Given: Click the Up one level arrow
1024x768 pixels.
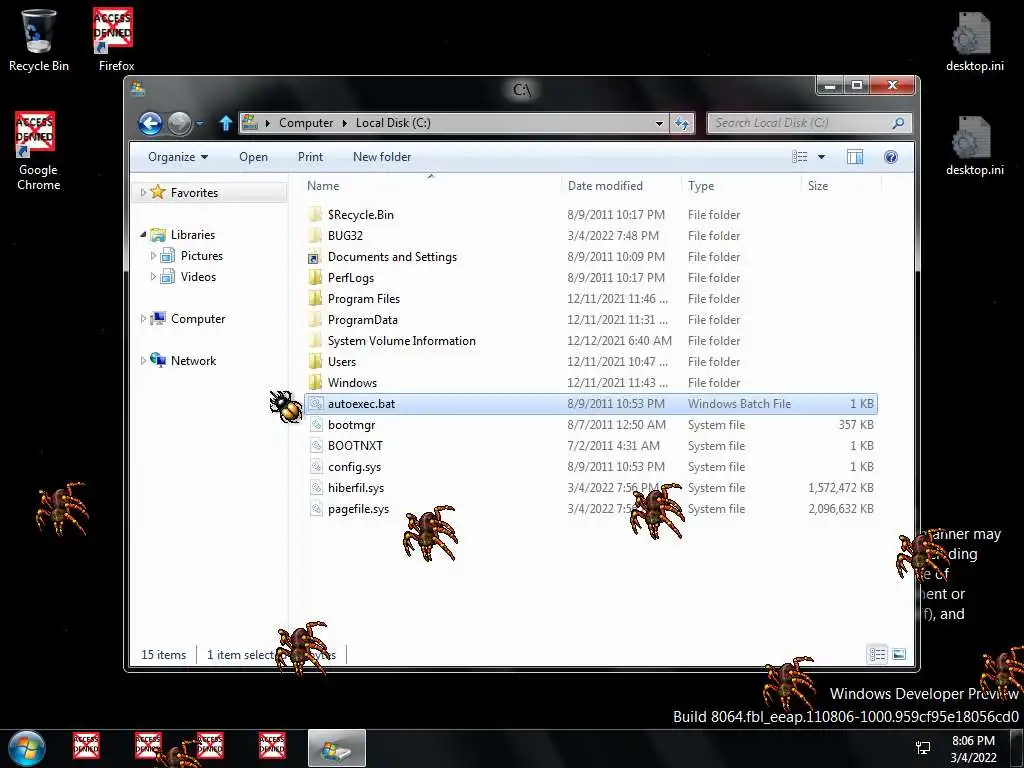Looking at the screenshot, I should point(225,123).
